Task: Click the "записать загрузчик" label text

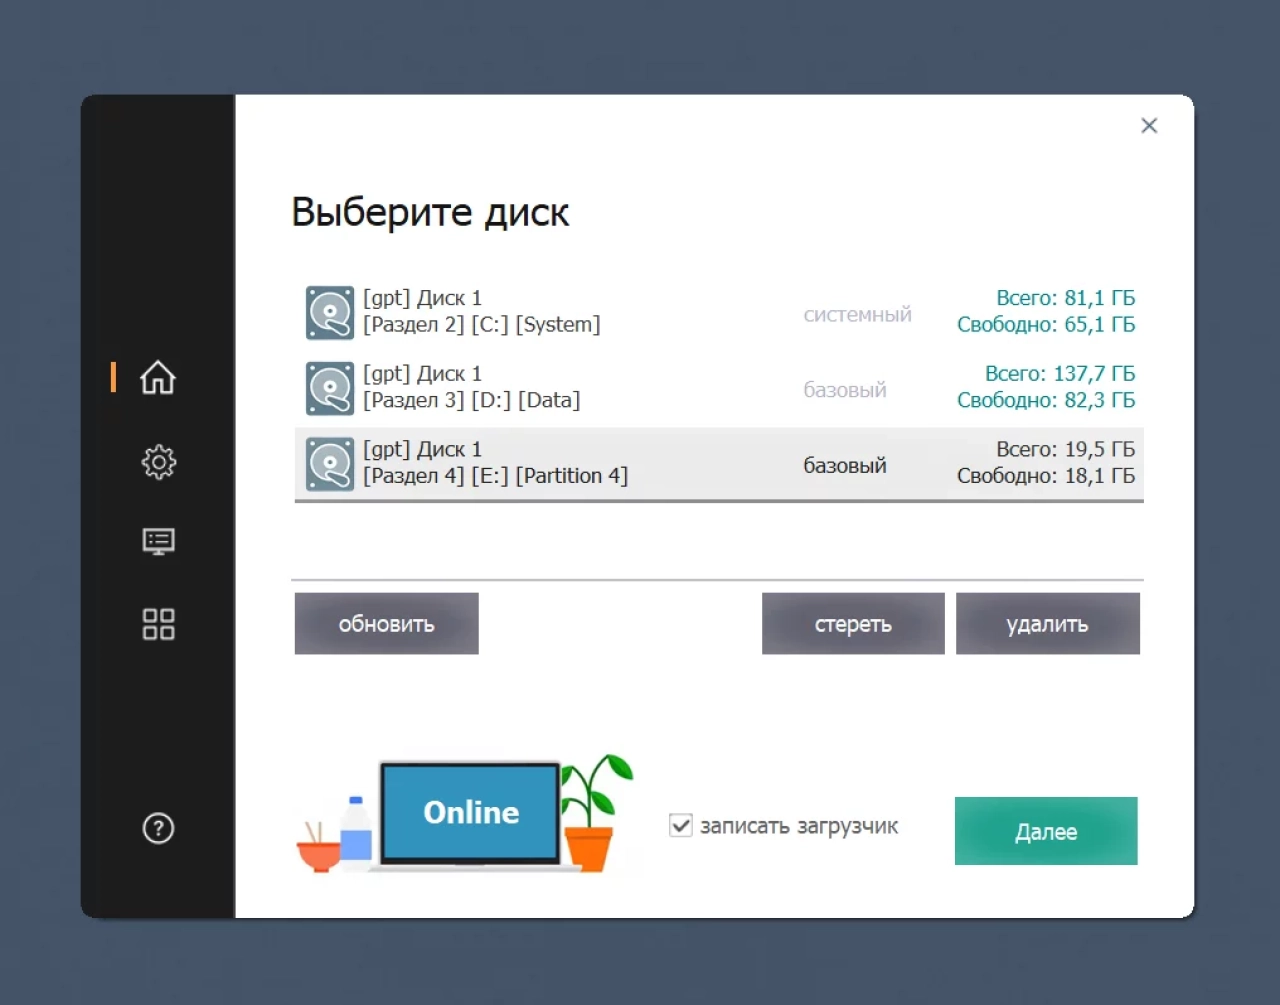Action: [799, 826]
